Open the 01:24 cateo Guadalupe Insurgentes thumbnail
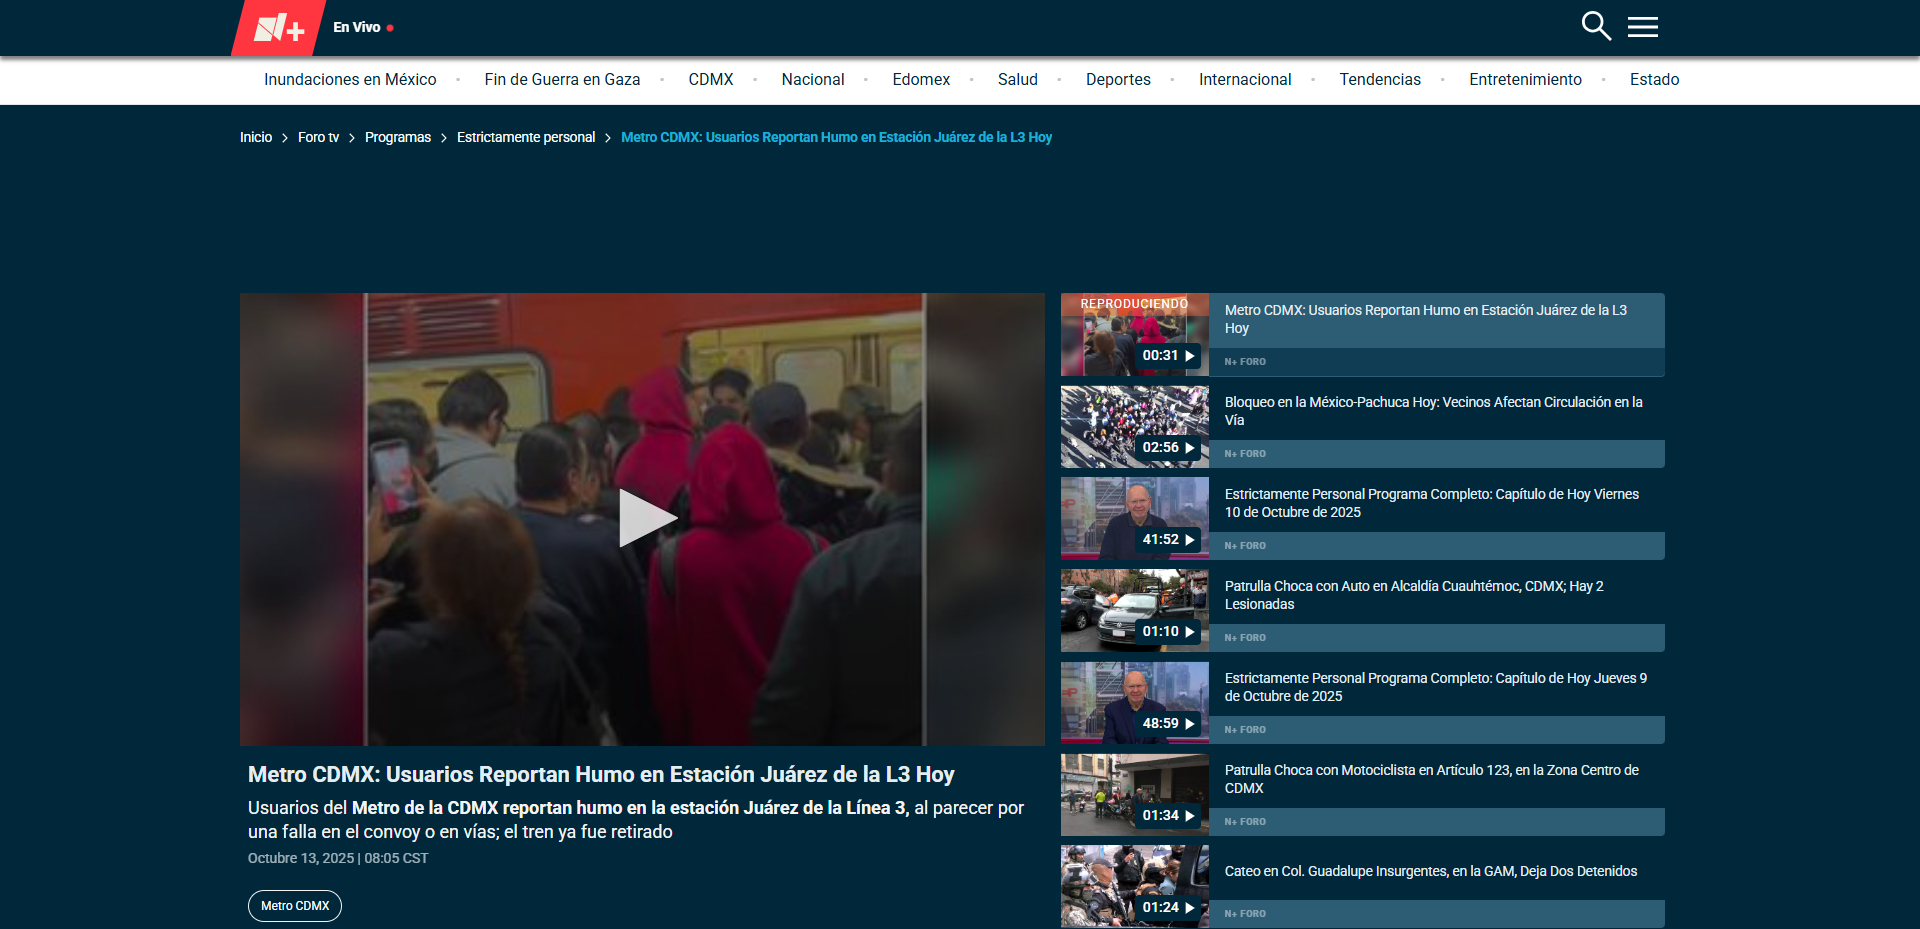The width and height of the screenshot is (1920, 929). (x=1135, y=887)
